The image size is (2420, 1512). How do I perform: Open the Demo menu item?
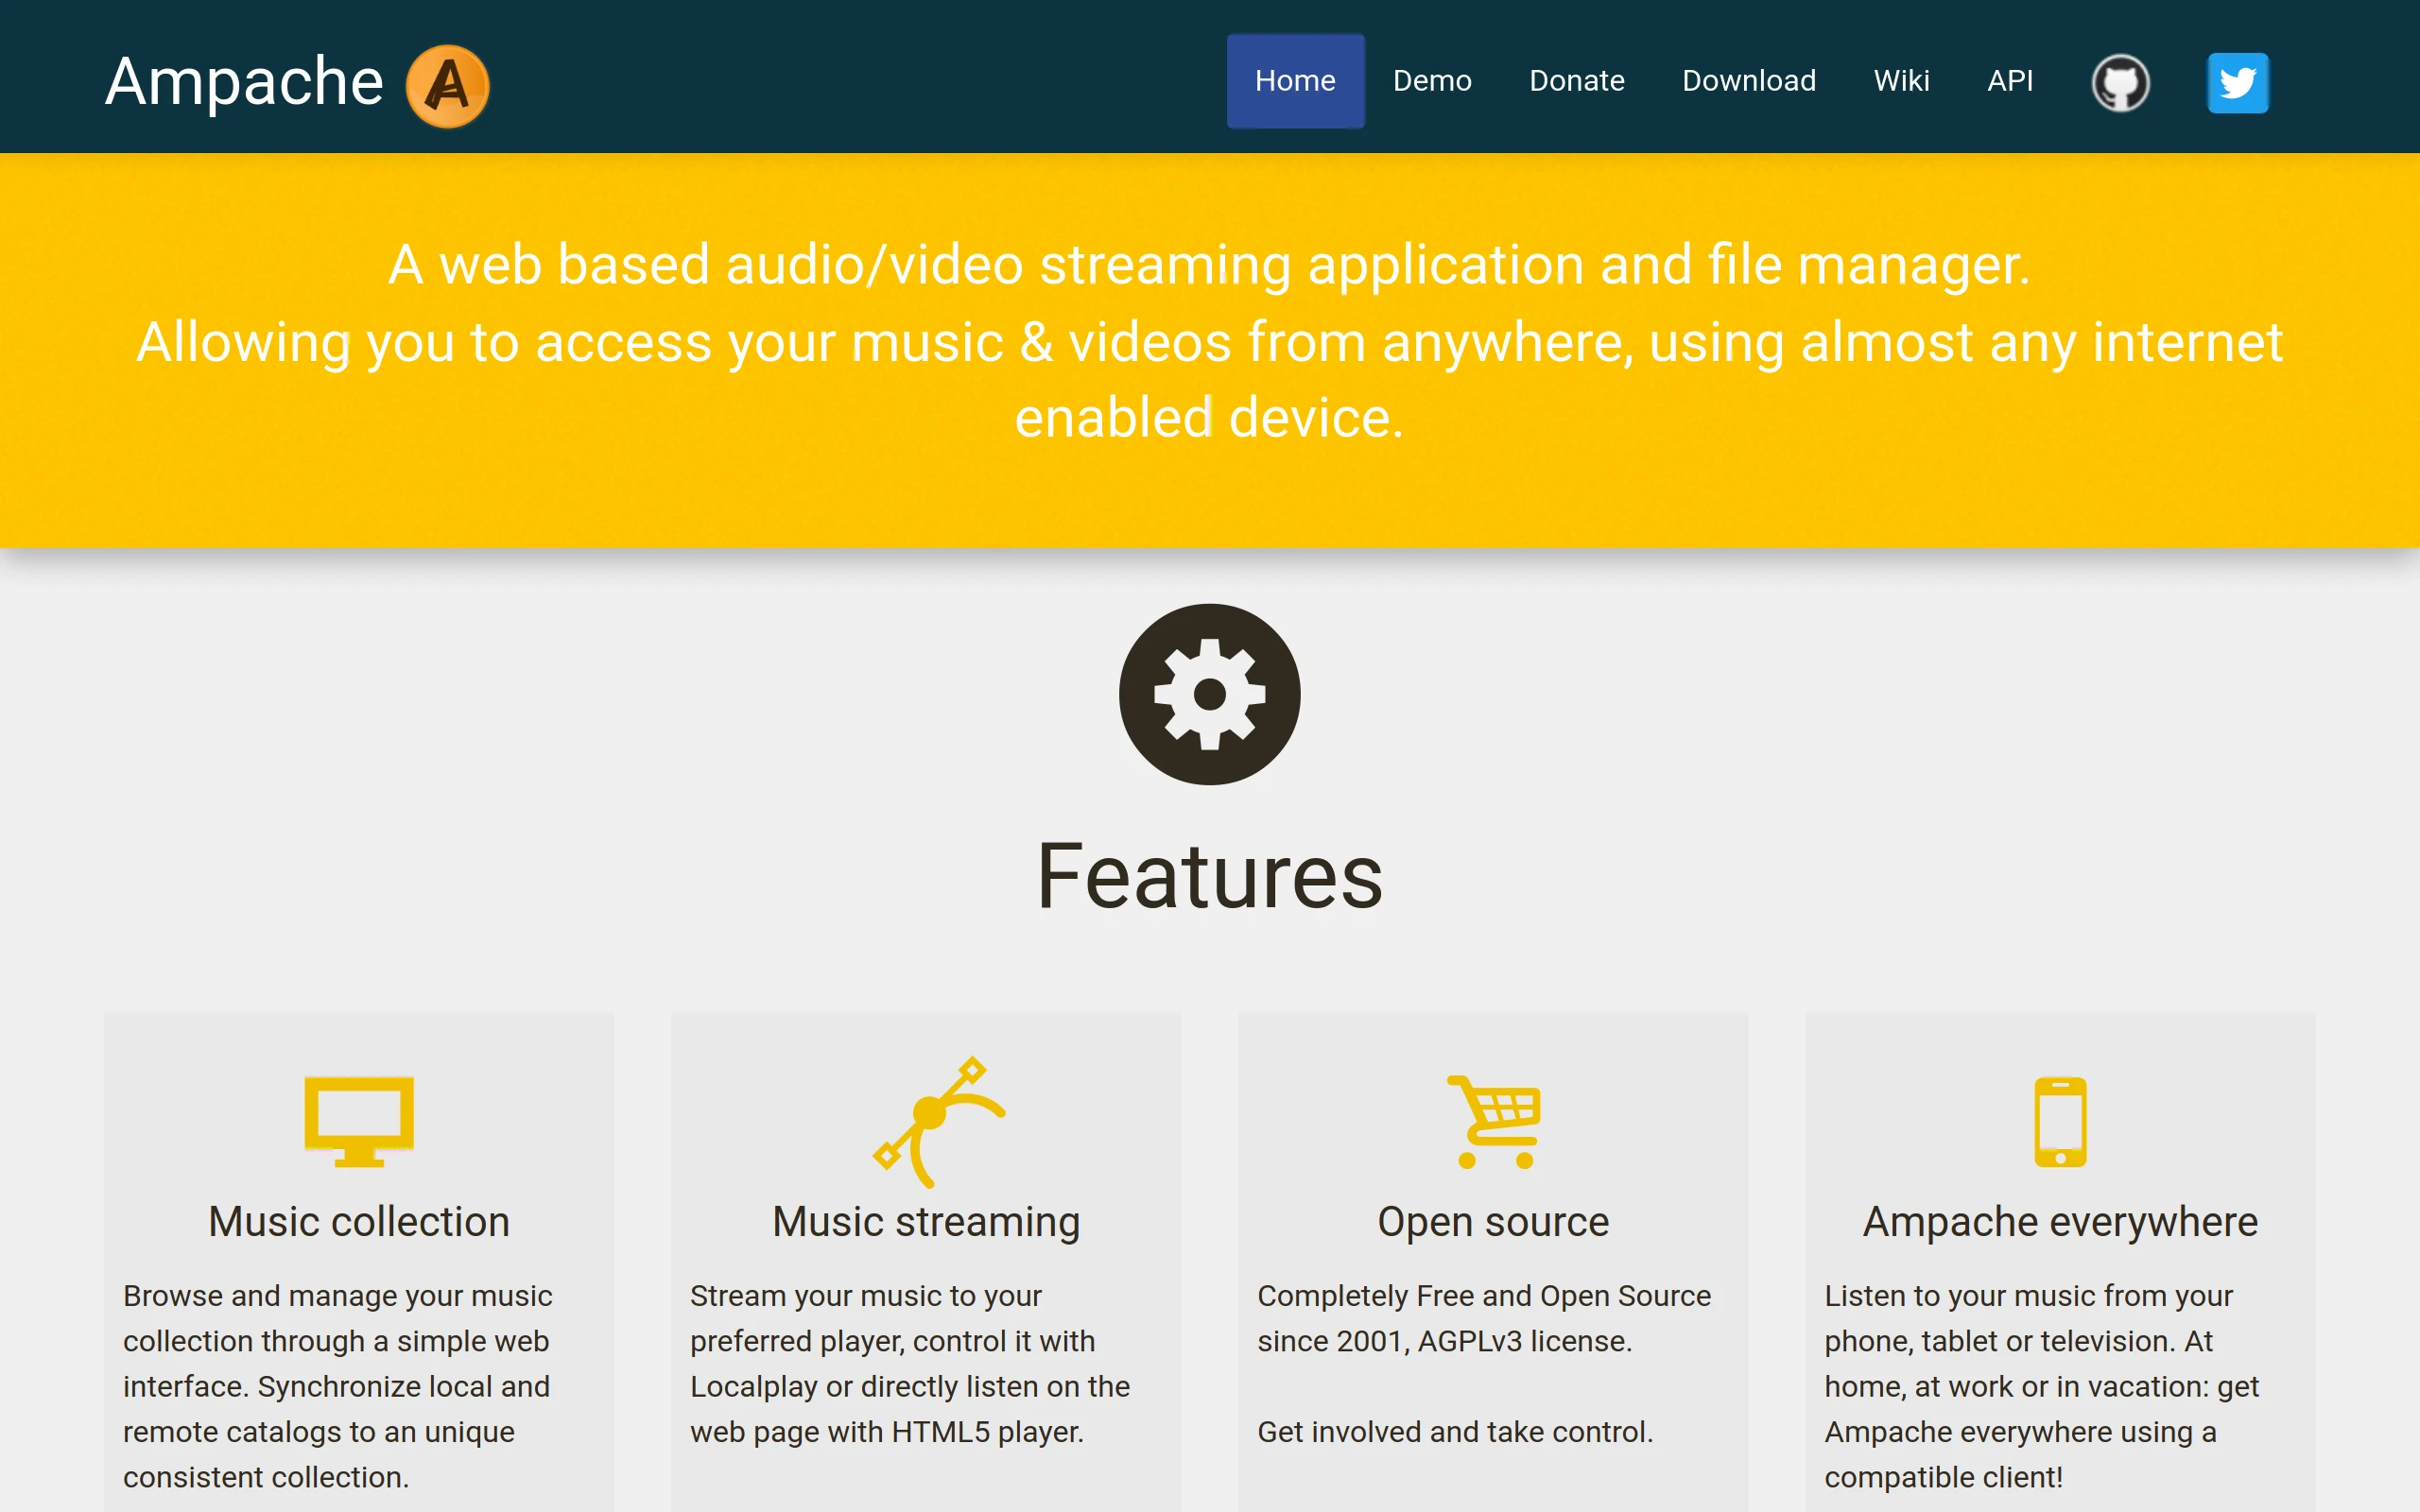point(1432,81)
